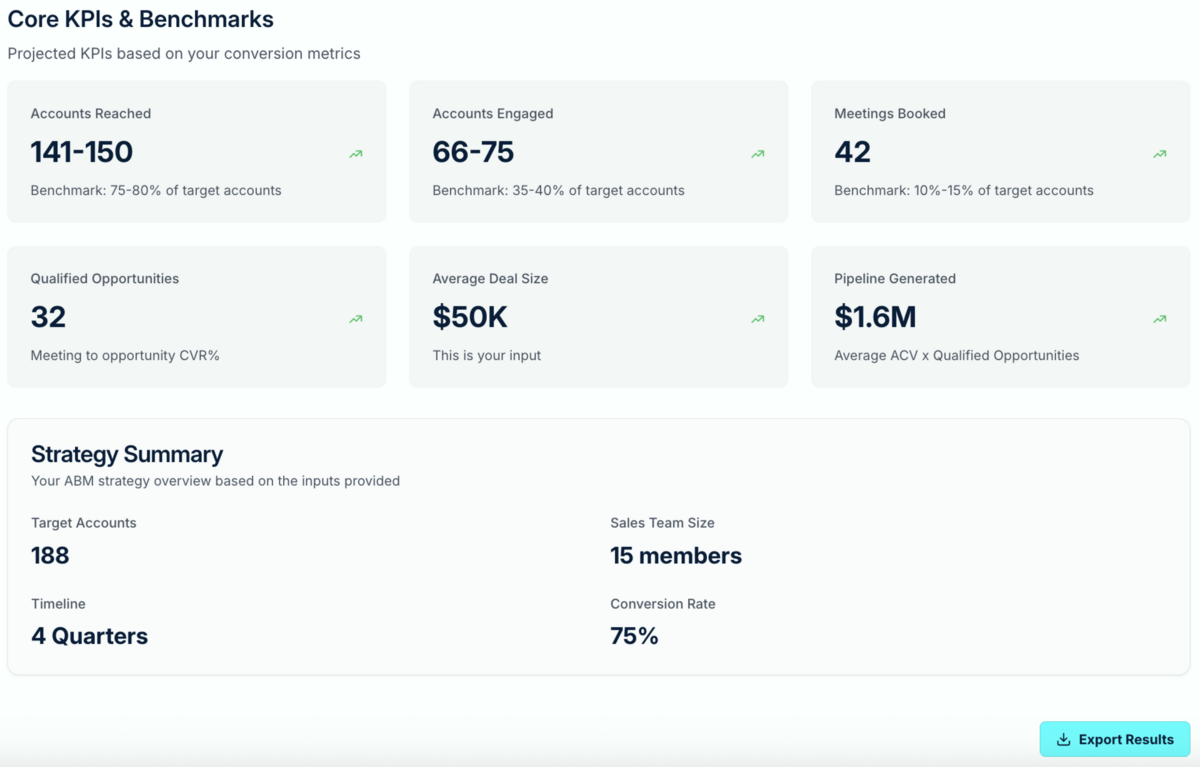Image resolution: width=1200 pixels, height=767 pixels.
Task: Click the trend arrow icon in Accounts Engaged card
Action: tap(758, 154)
